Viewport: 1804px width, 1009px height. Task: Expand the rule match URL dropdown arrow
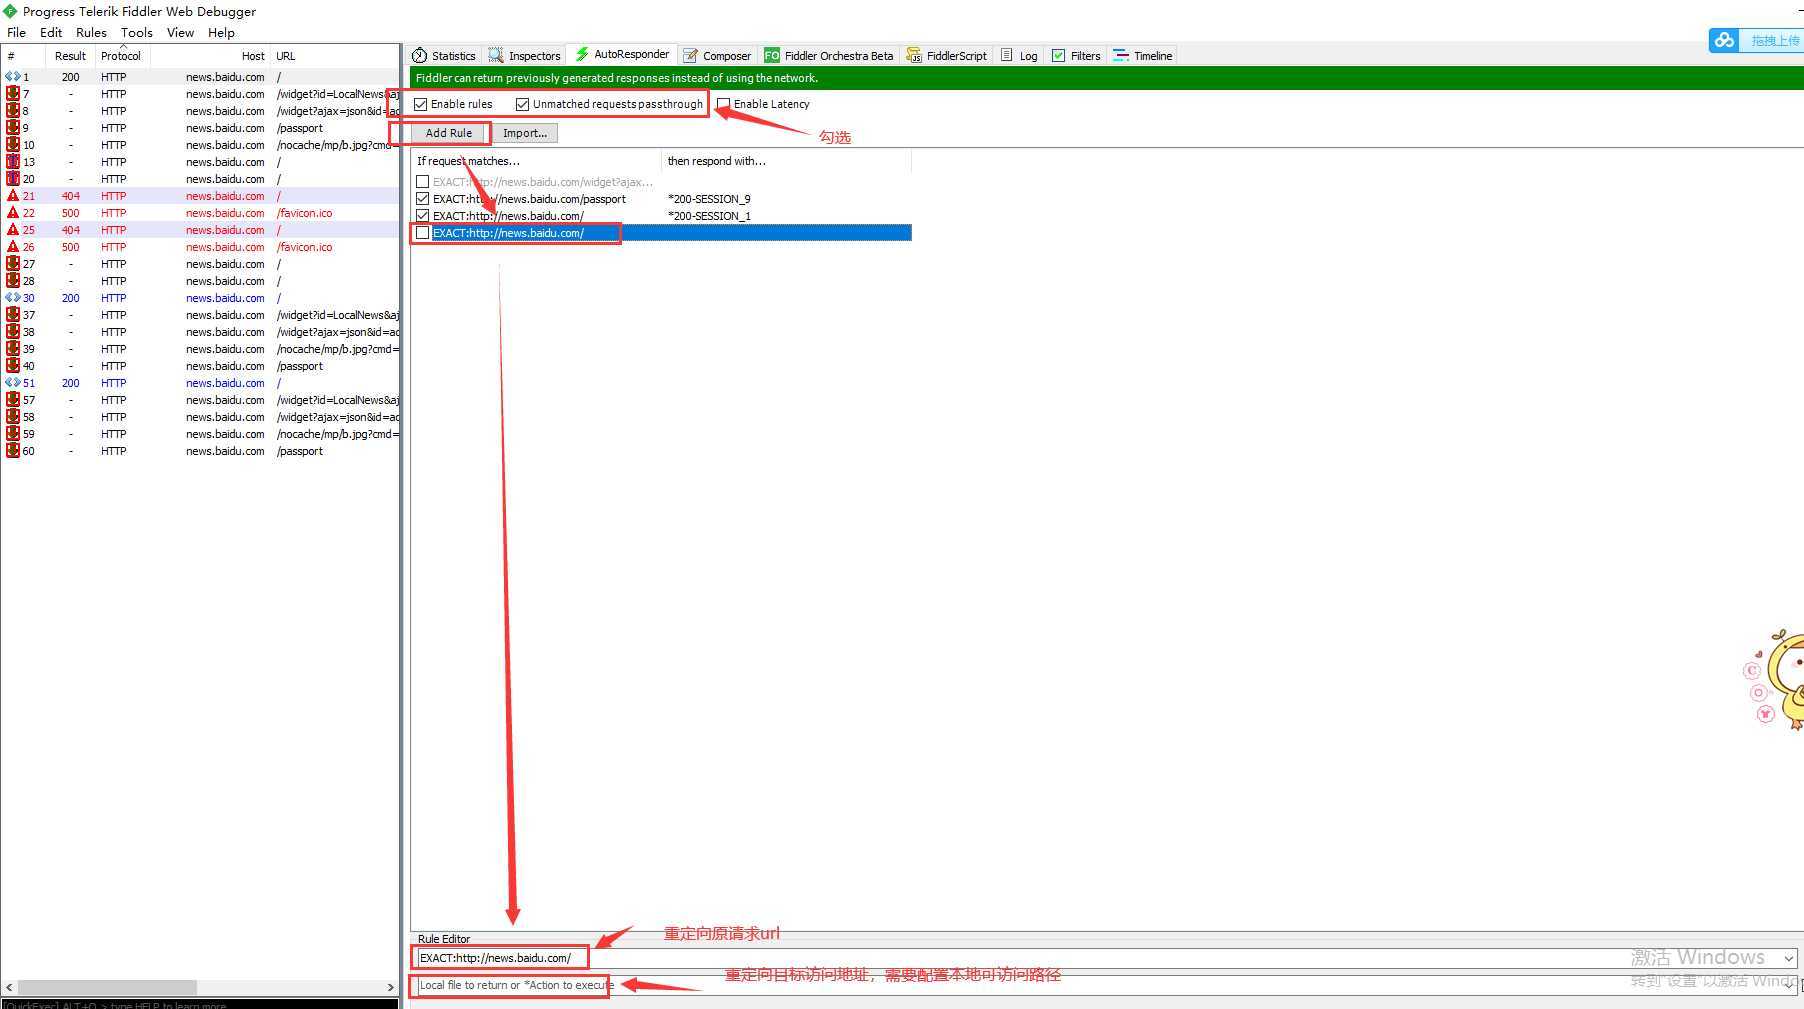tap(1788, 958)
